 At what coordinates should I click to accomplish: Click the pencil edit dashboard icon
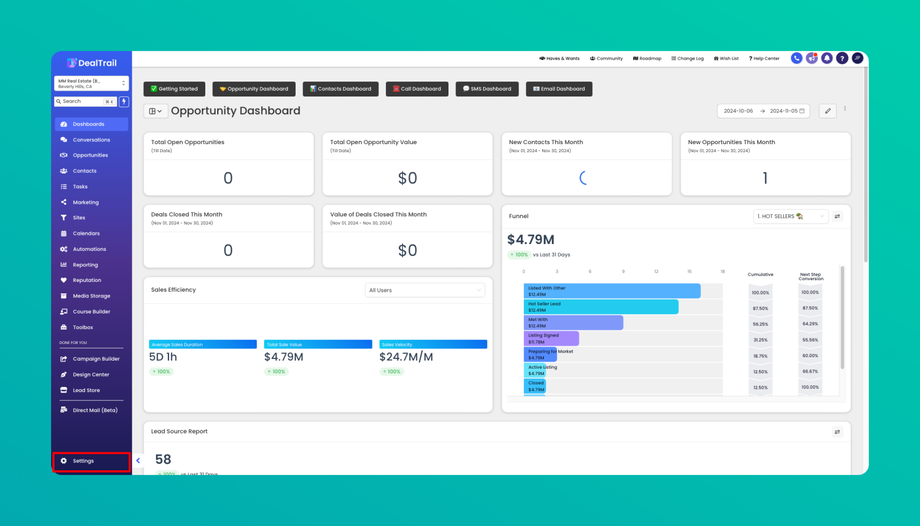click(x=828, y=111)
